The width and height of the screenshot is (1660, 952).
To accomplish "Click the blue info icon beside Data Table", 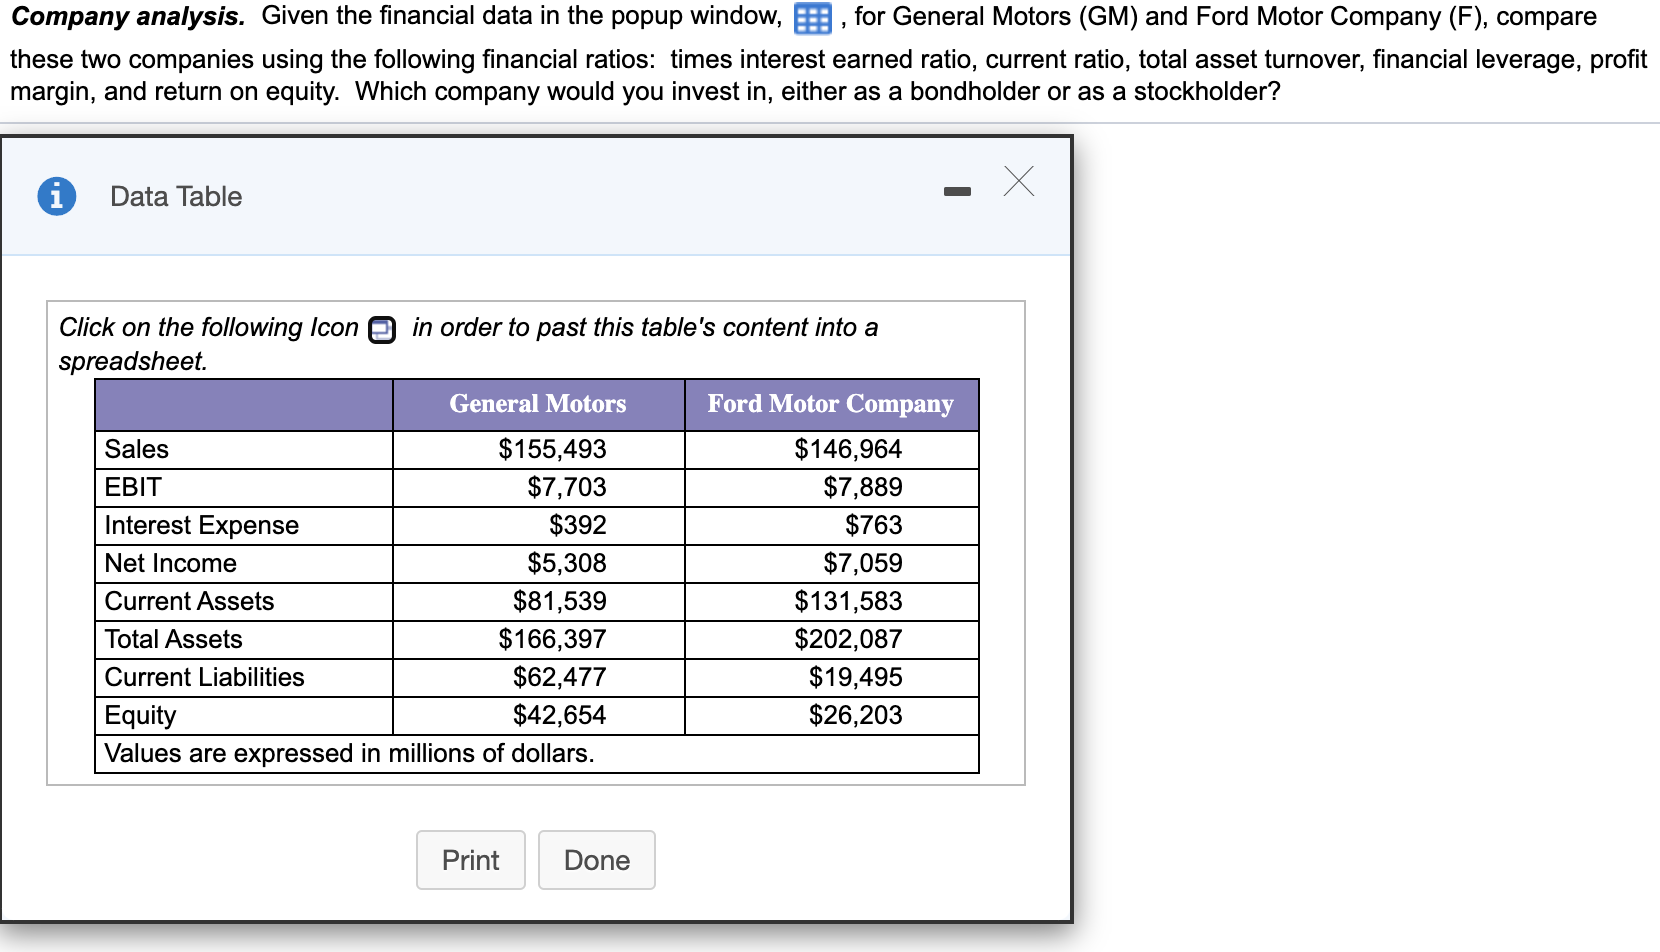I will click(x=57, y=196).
